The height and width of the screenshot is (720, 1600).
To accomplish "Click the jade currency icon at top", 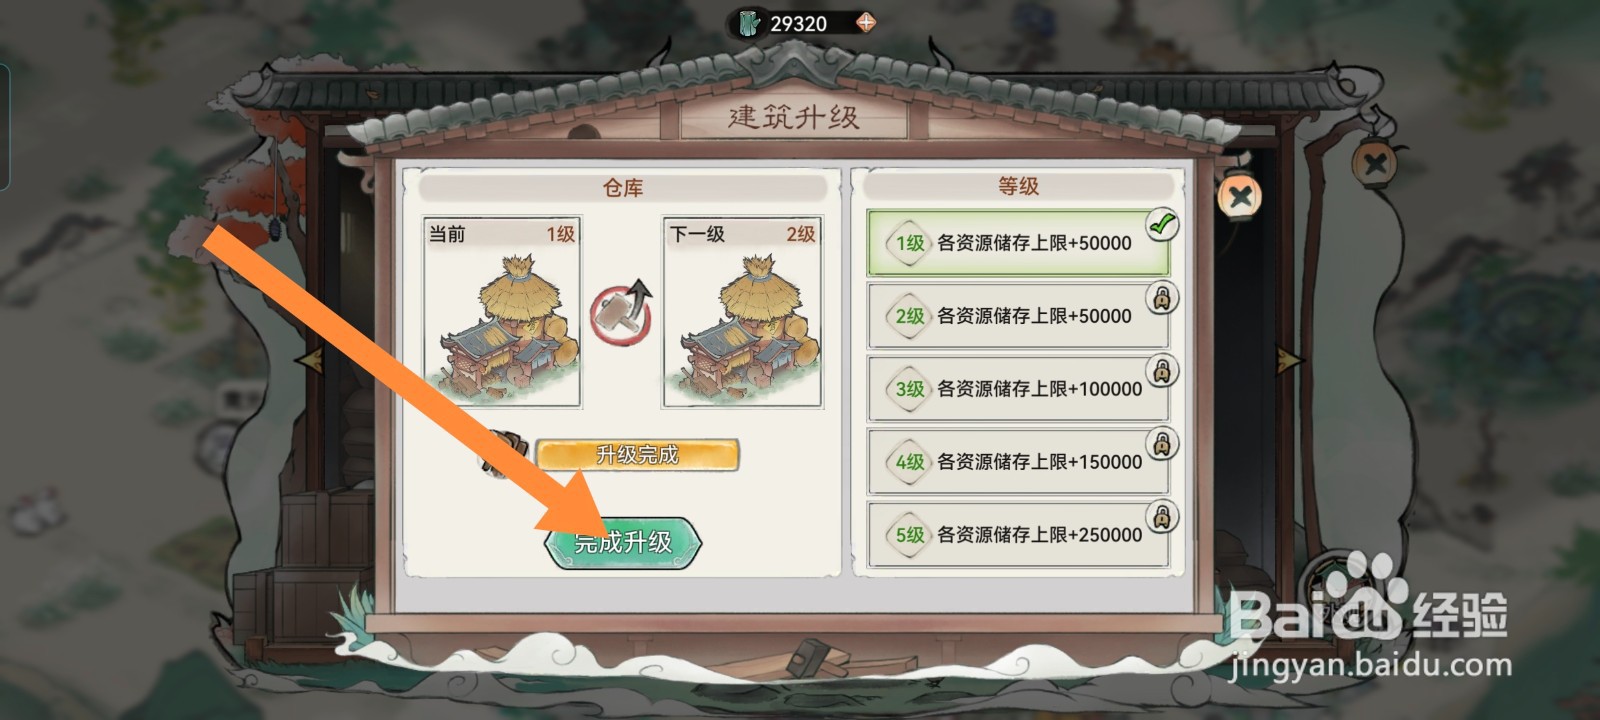I will pos(747,23).
